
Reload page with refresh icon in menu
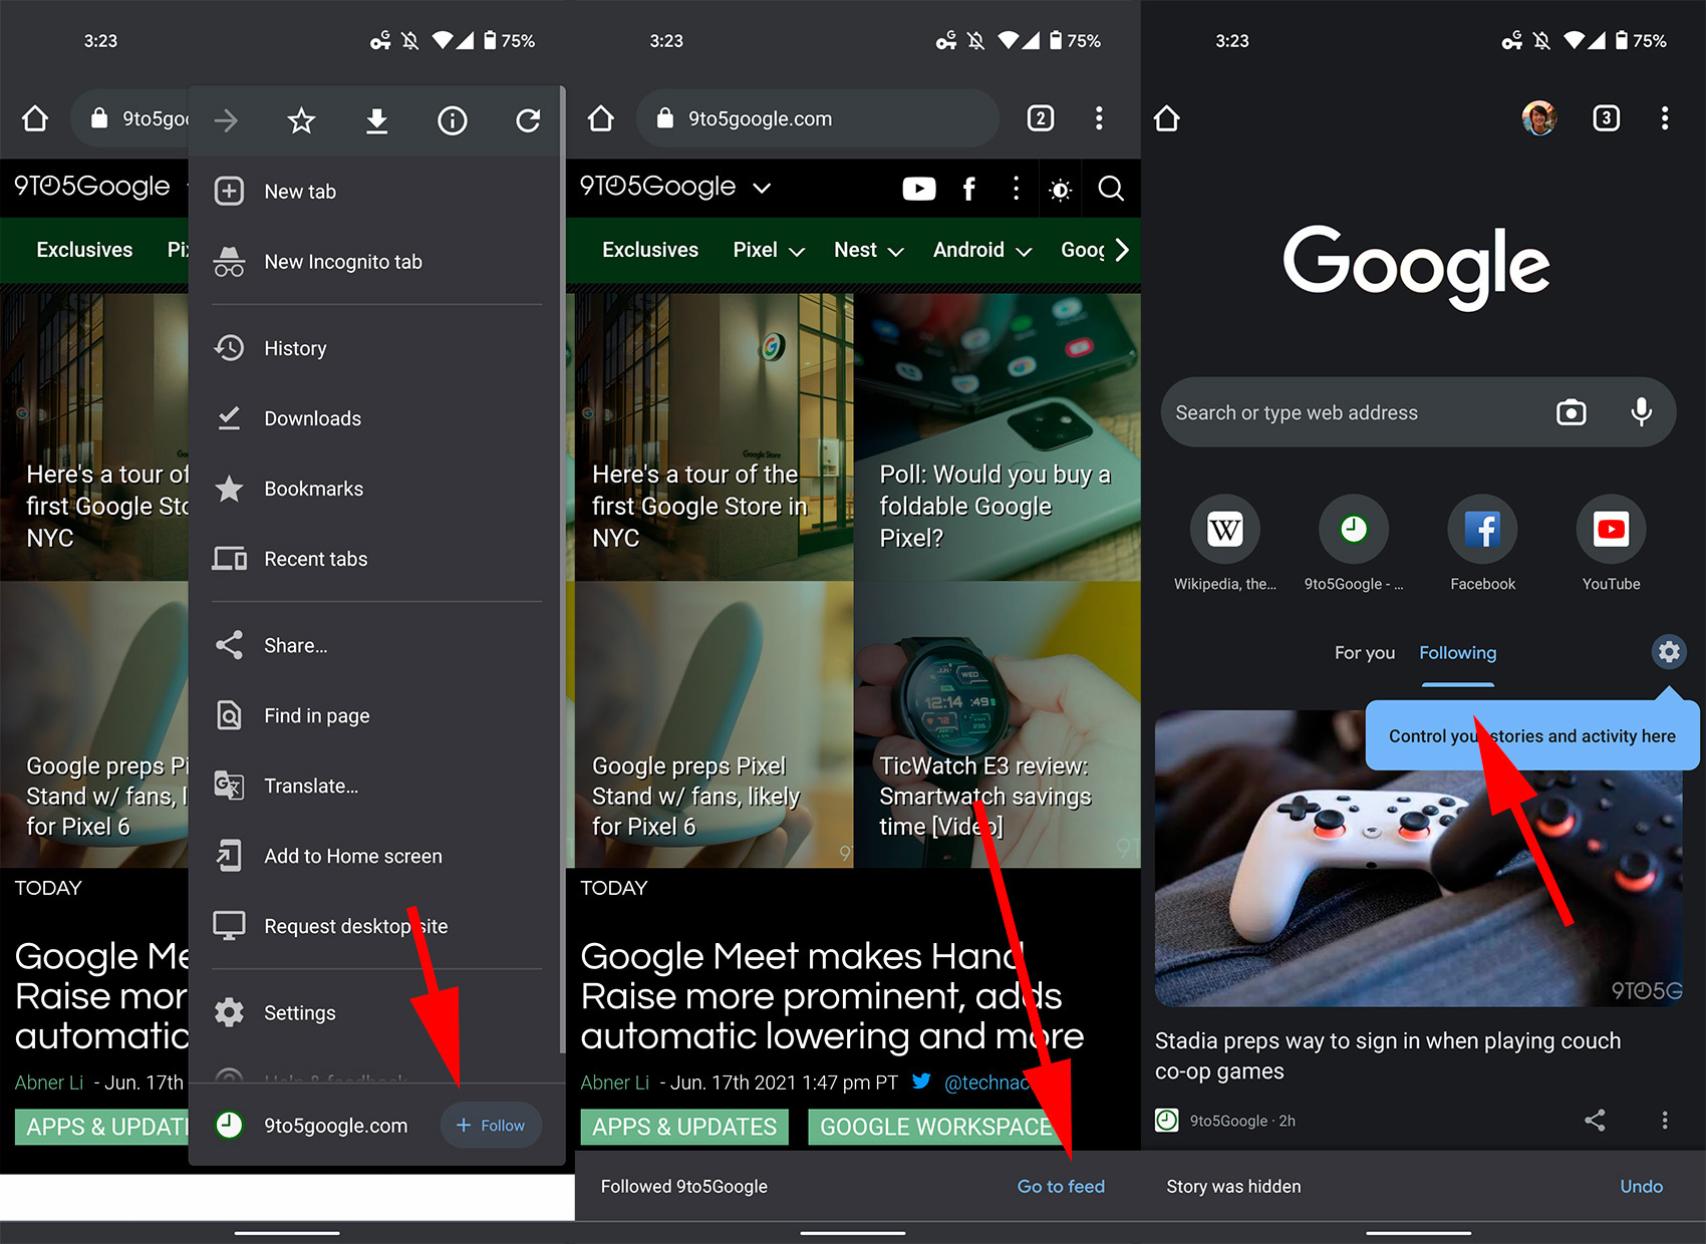(528, 121)
